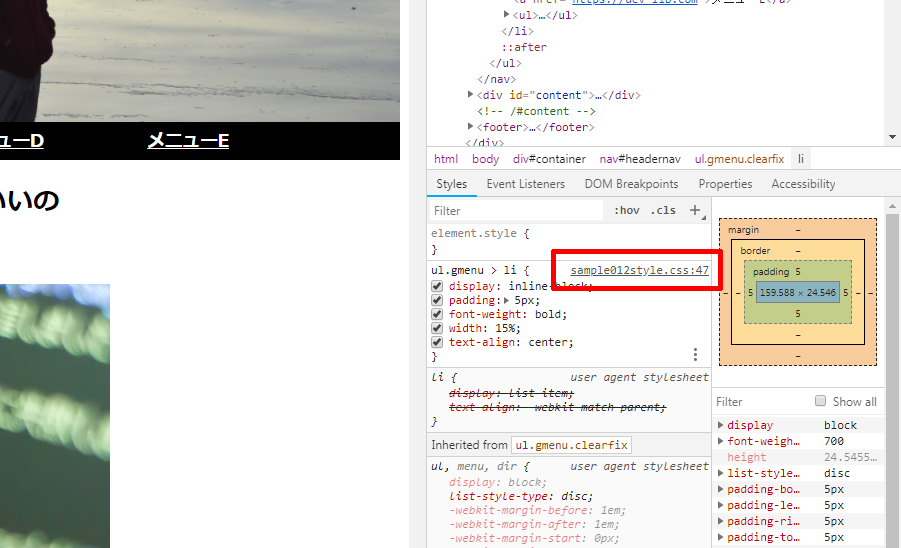Expand the div id="content" node
Viewport: 901px width, 548px height.
(x=471, y=95)
